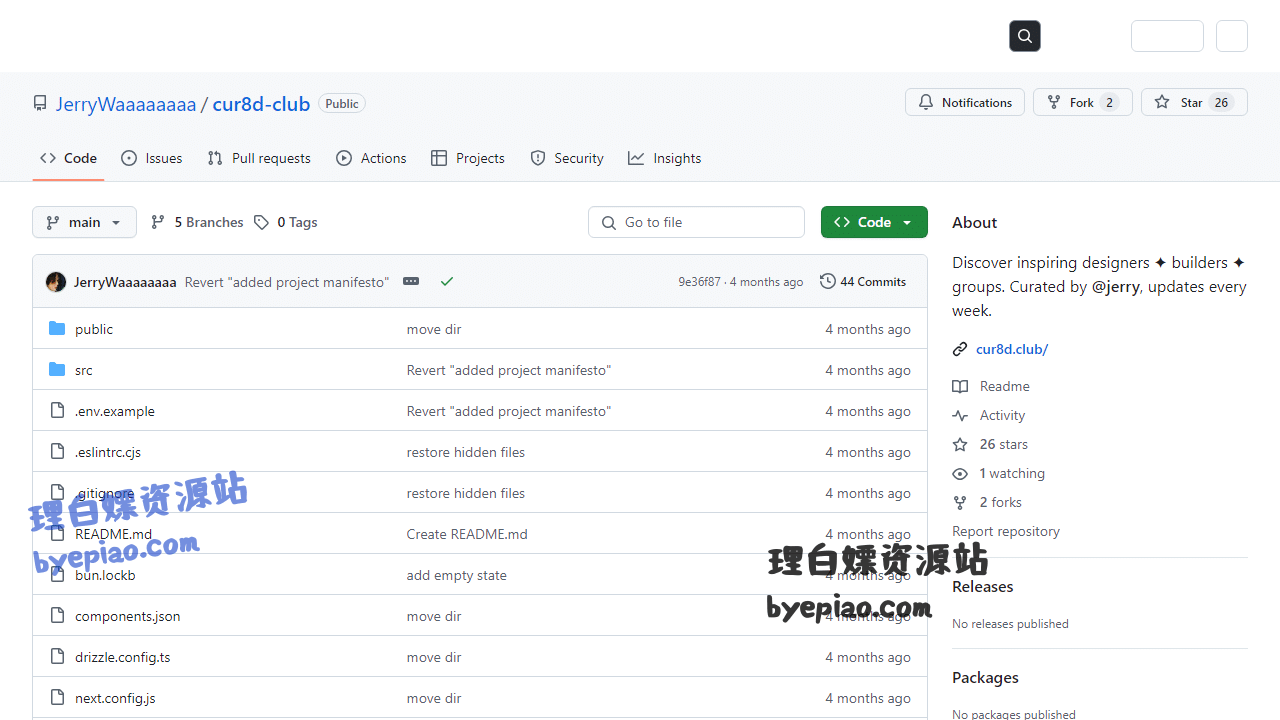Click the Activity pulse icon
Screen dimensions: 1280x720
(960, 415)
